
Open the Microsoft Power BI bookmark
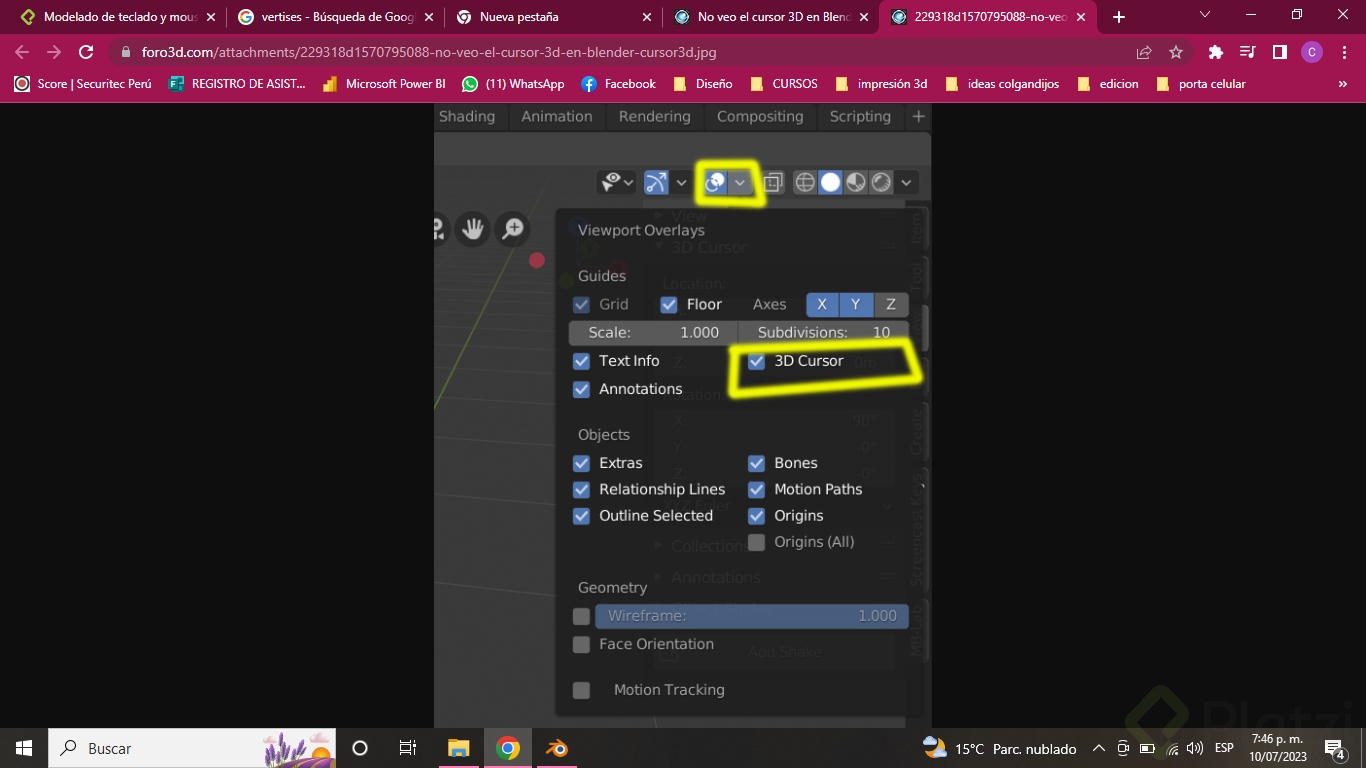pos(384,84)
